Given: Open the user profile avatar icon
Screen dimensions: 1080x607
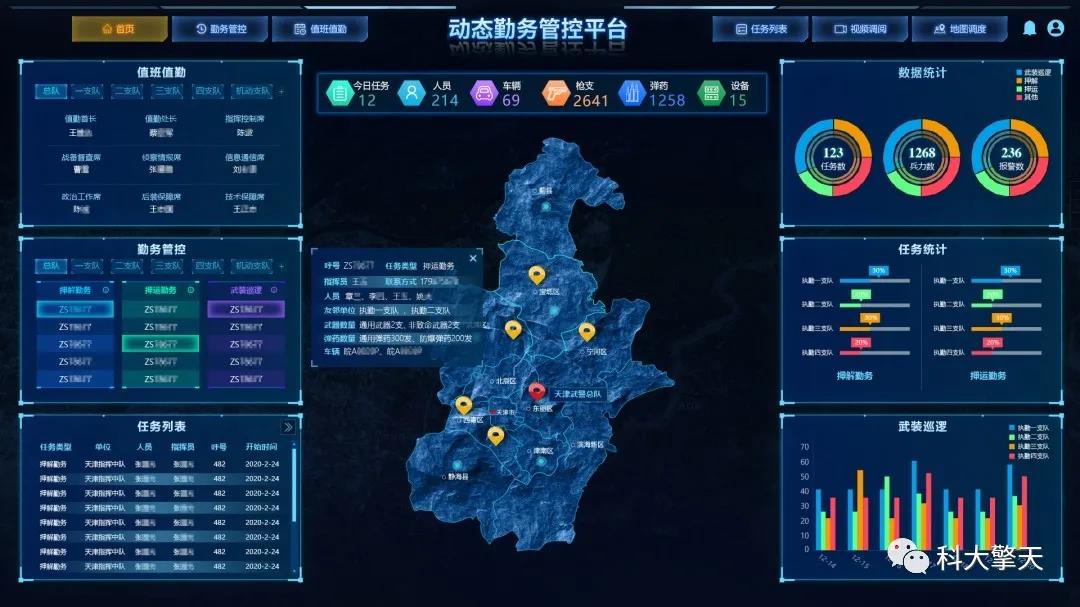Looking at the screenshot, I should click(x=1055, y=28).
